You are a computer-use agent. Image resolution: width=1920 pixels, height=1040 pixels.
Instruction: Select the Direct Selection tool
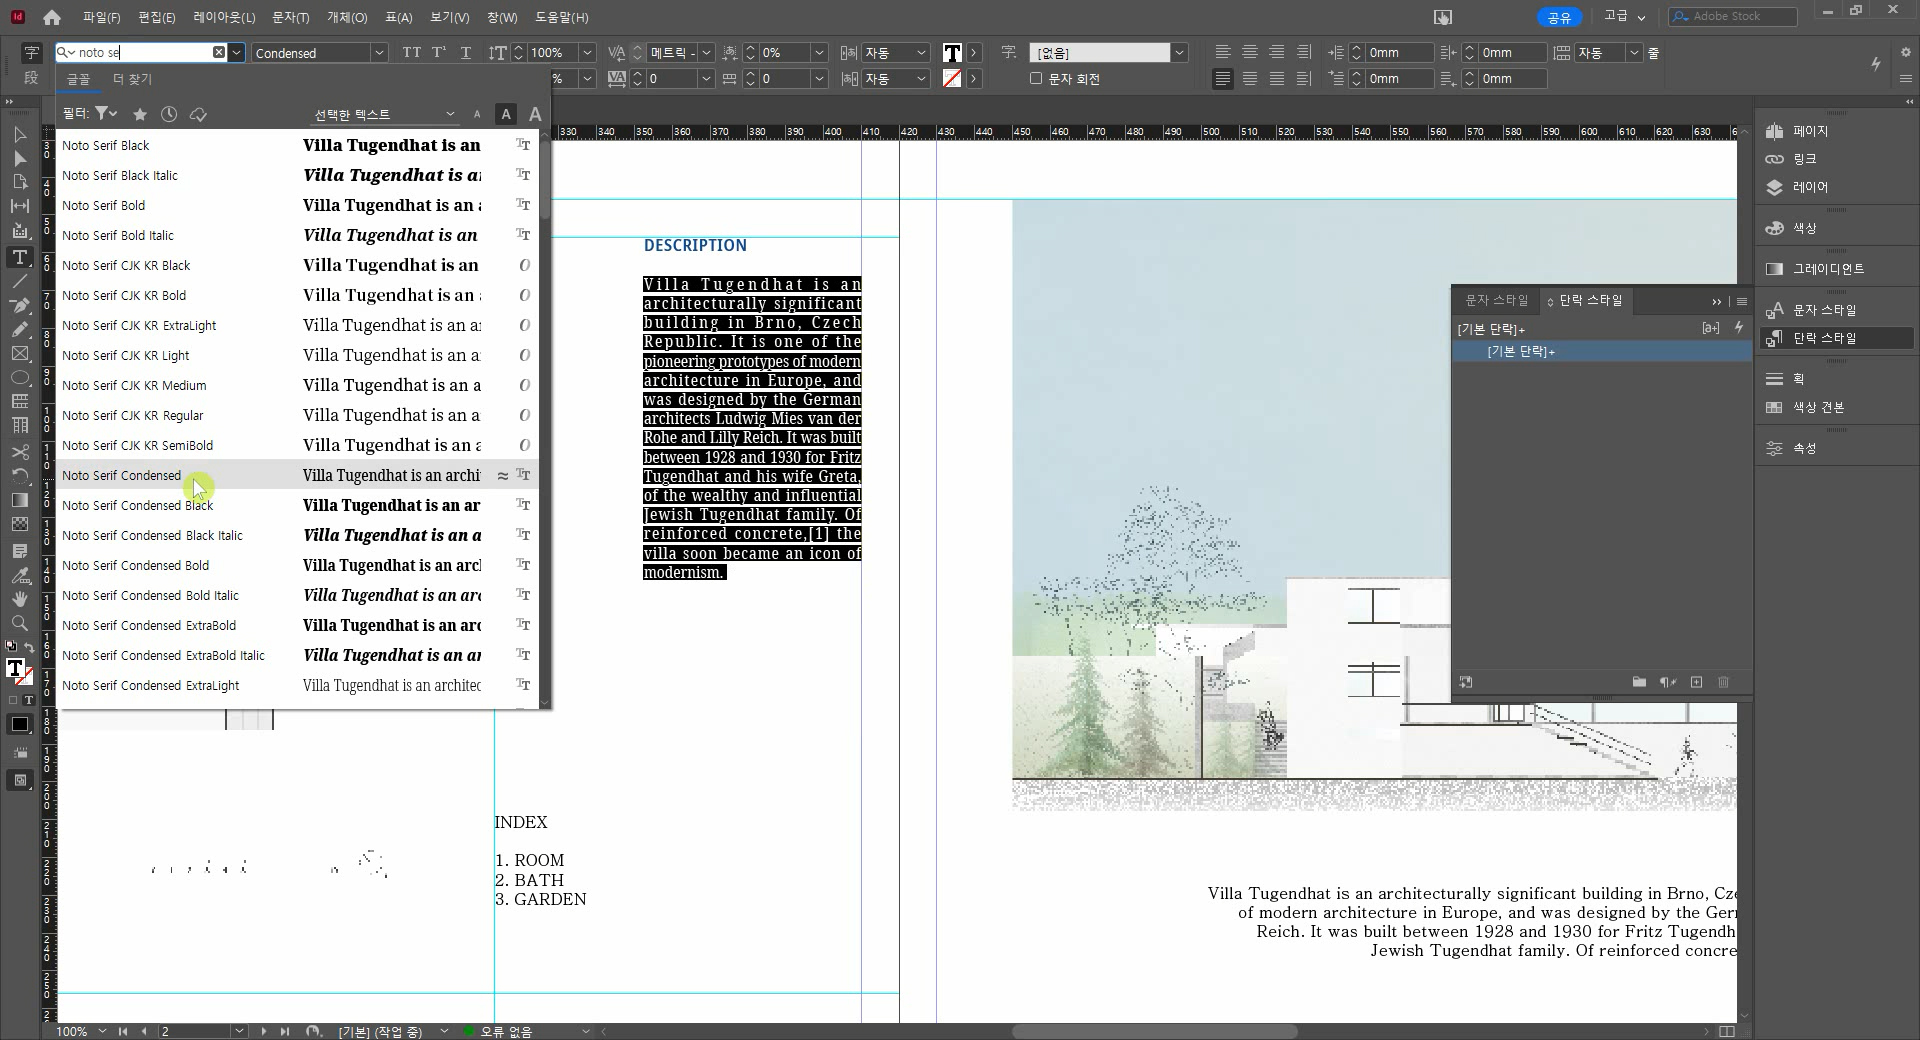(x=19, y=159)
